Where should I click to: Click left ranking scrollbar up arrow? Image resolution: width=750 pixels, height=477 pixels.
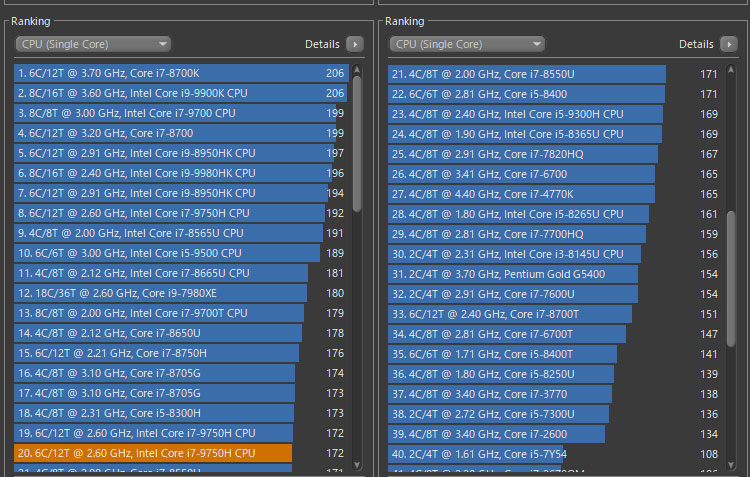[357, 70]
